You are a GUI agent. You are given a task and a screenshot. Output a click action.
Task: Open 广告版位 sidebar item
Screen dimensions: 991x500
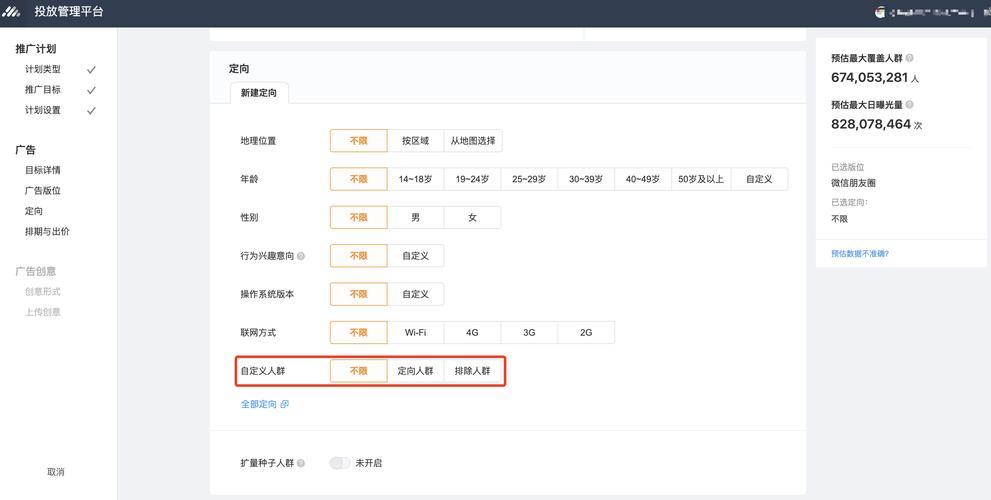(43, 190)
